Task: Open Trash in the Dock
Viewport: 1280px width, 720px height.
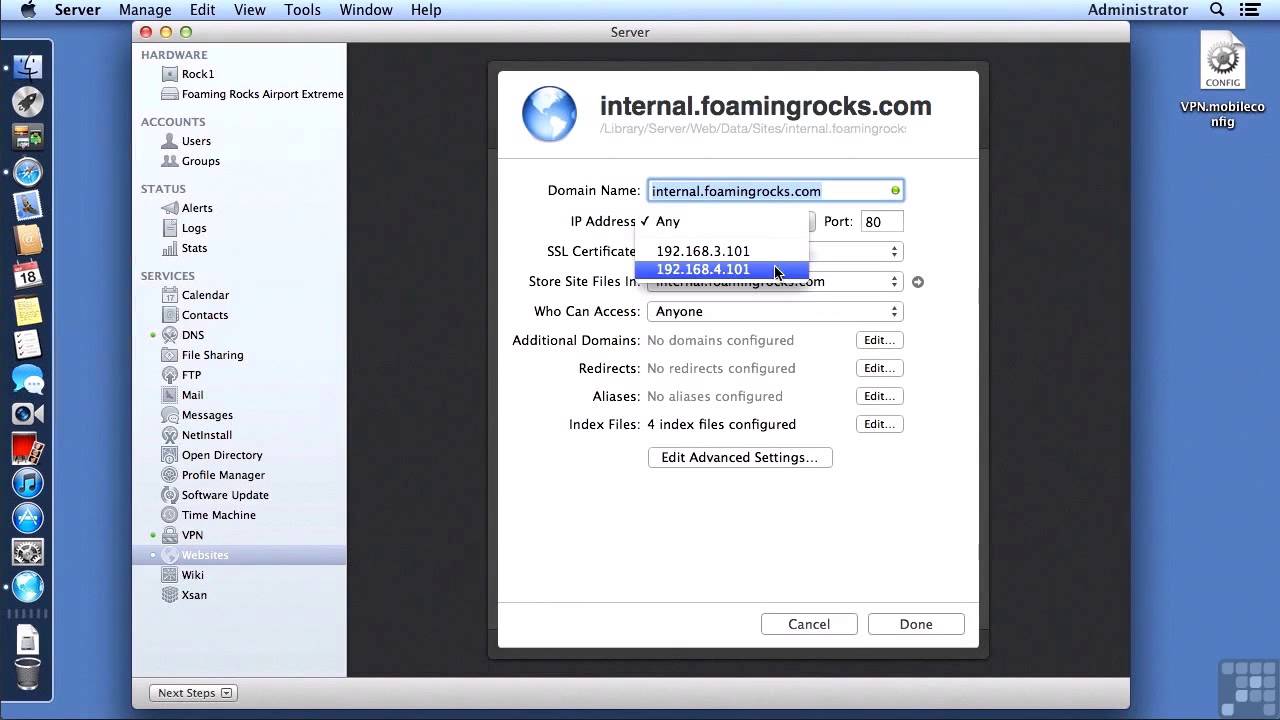Action: (x=27, y=675)
